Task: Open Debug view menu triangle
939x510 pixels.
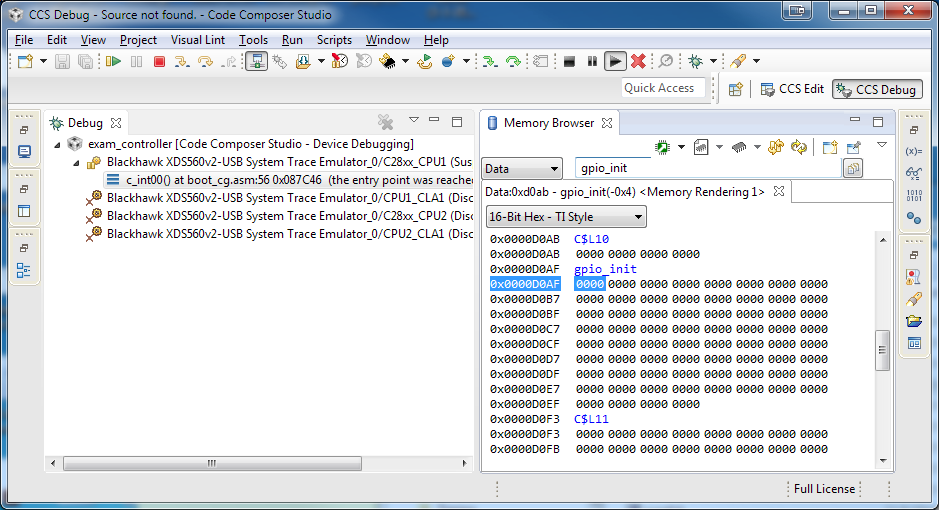Action: pos(414,120)
